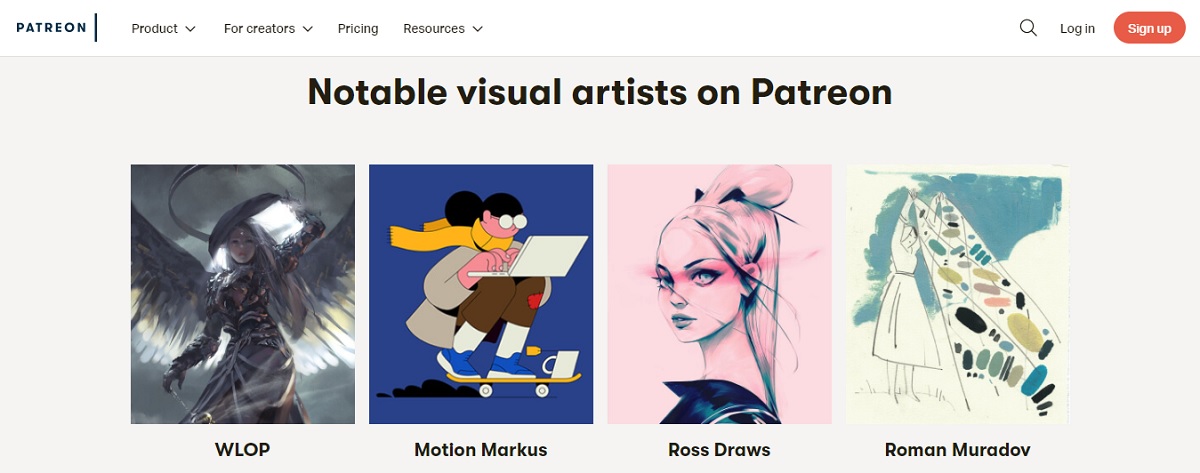Open the search icon
1200x473 pixels.
click(1028, 28)
